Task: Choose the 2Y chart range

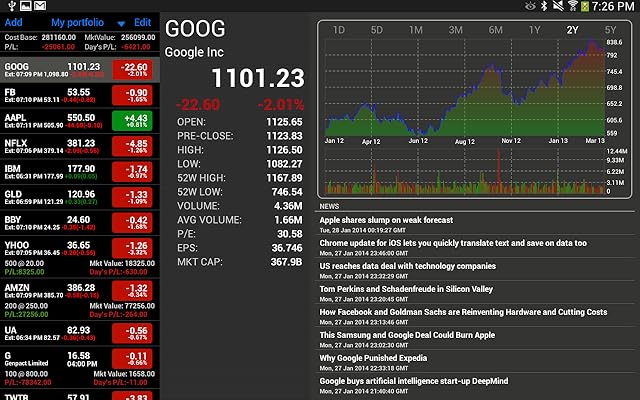Action: point(572,30)
